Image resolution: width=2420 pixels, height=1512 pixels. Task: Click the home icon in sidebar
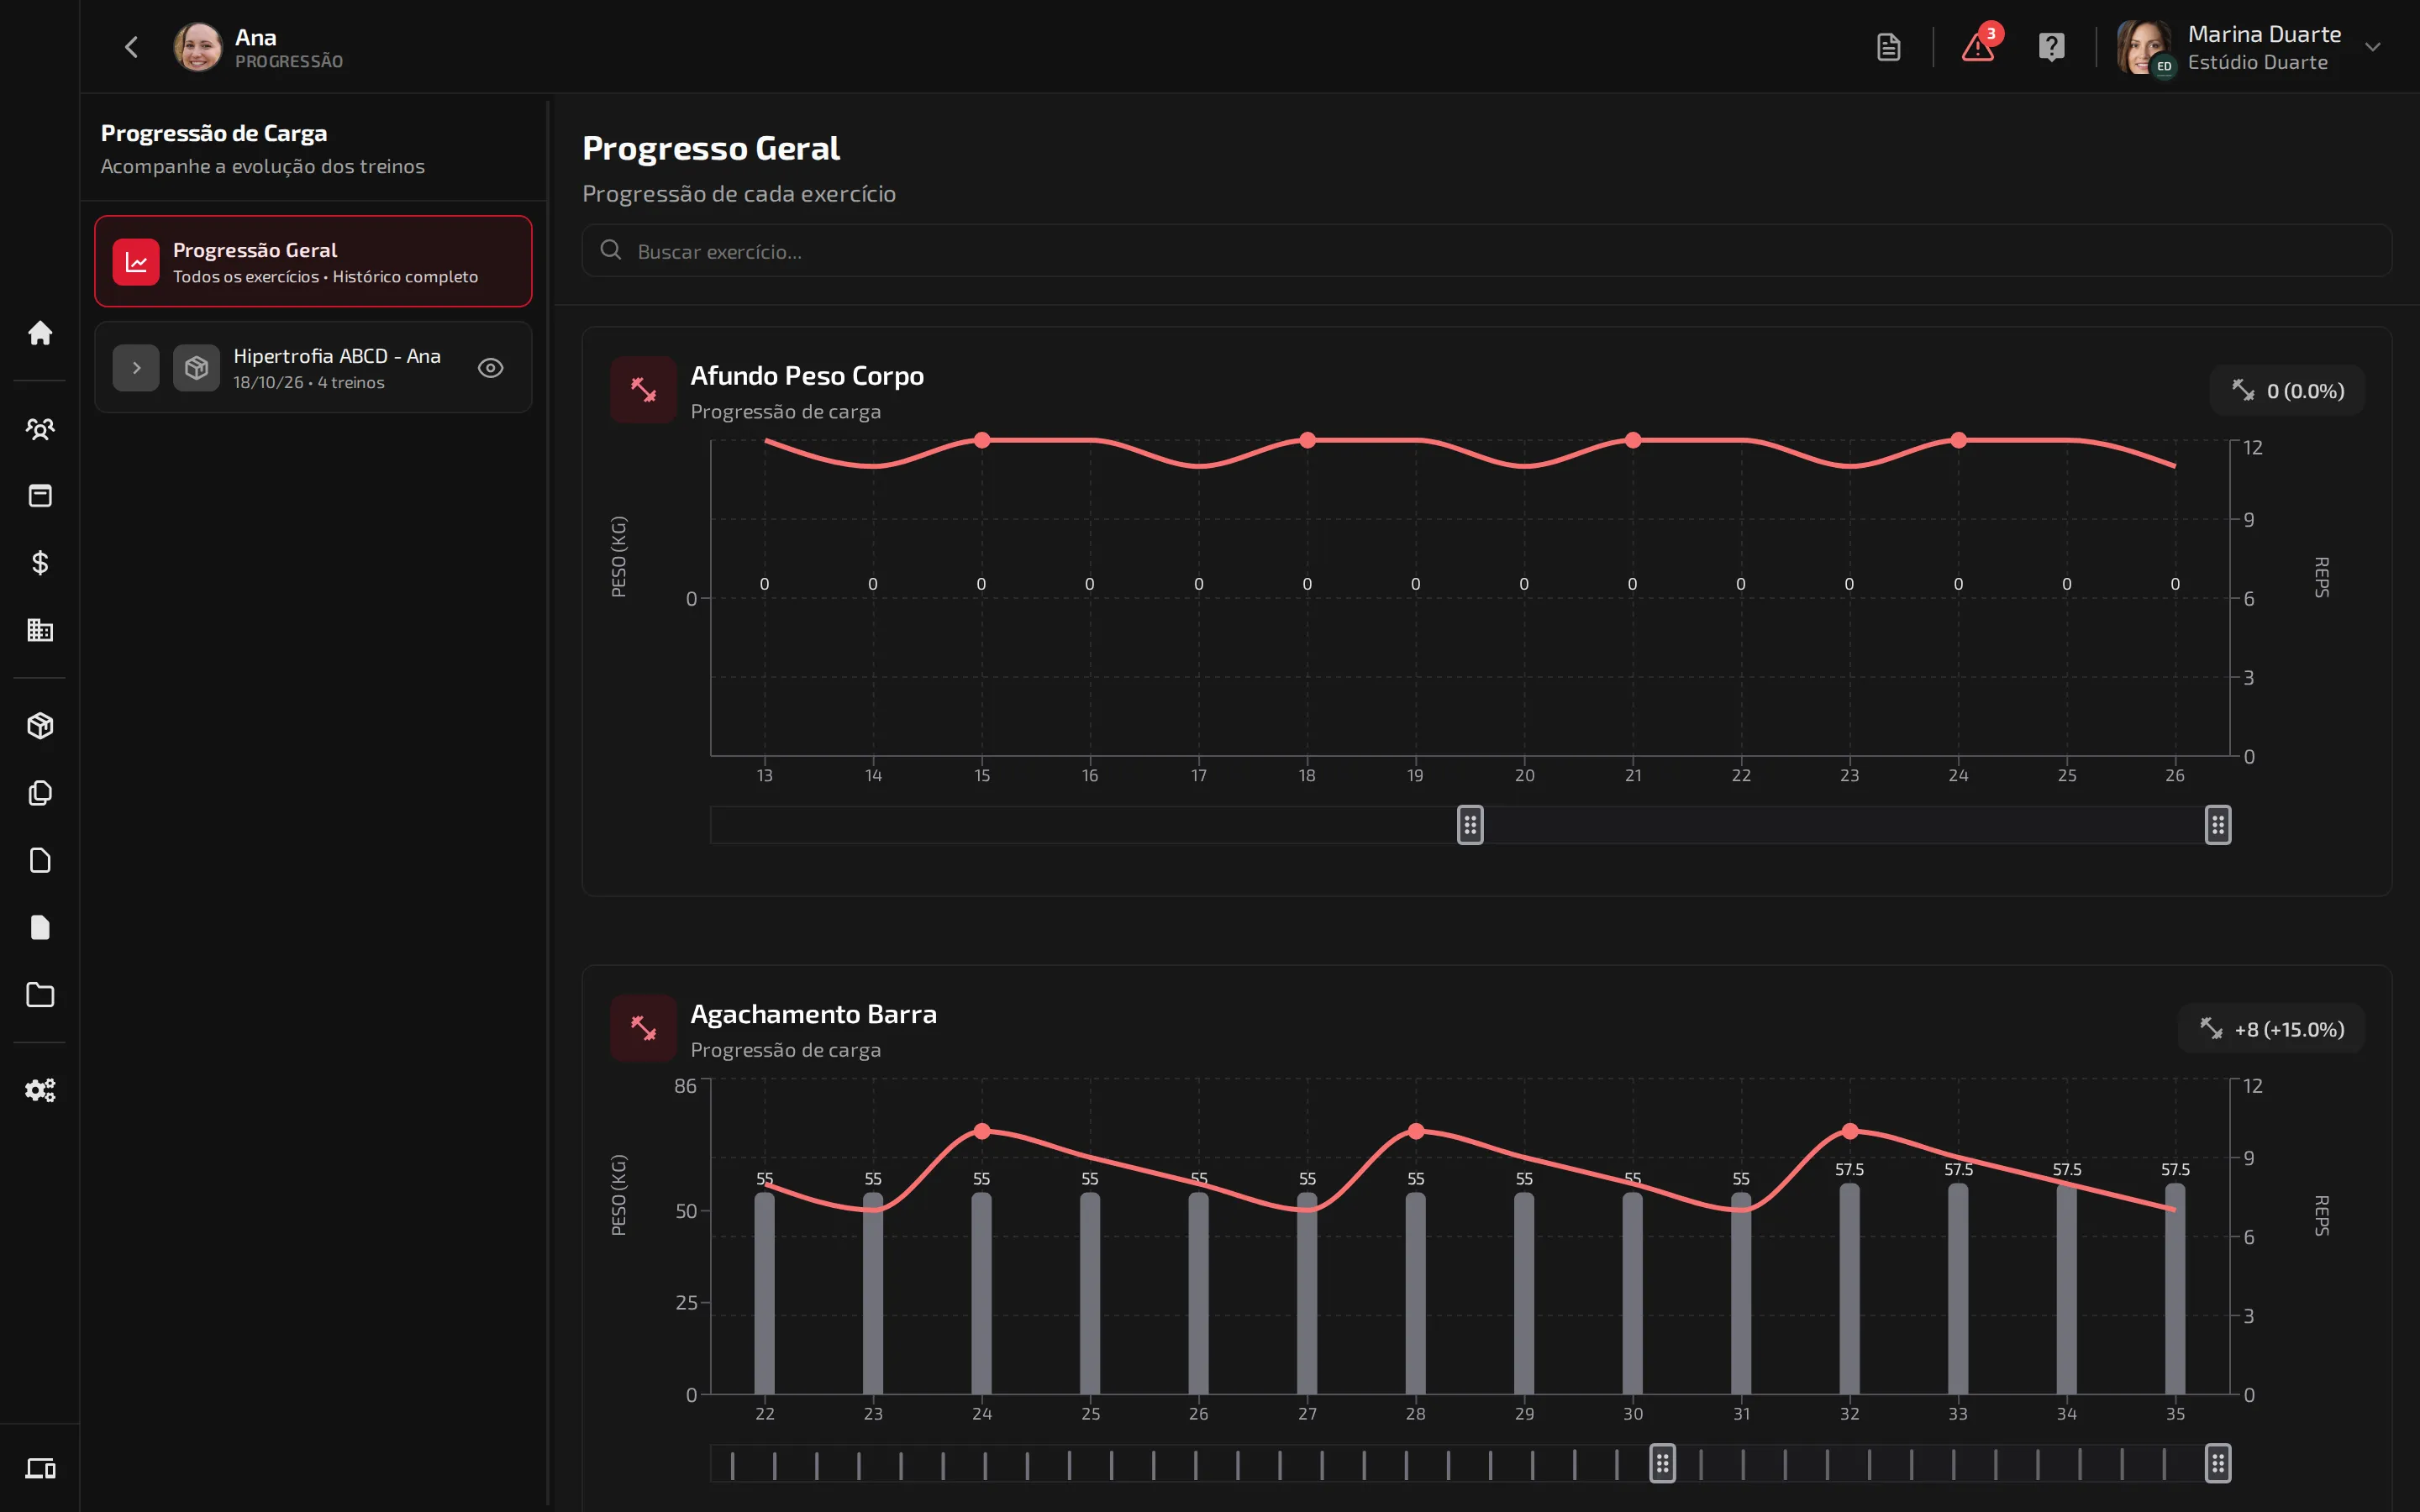point(40,332)
